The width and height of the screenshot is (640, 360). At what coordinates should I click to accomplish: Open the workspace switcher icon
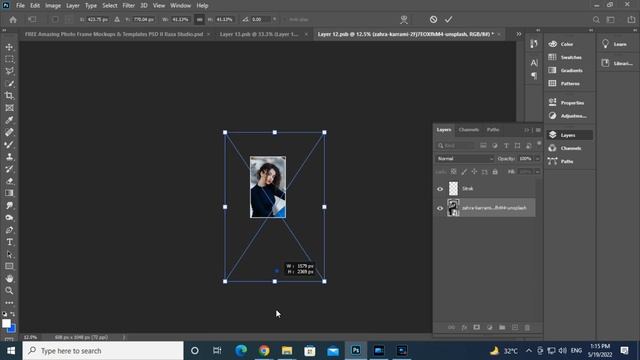click(x=611, y=20)
